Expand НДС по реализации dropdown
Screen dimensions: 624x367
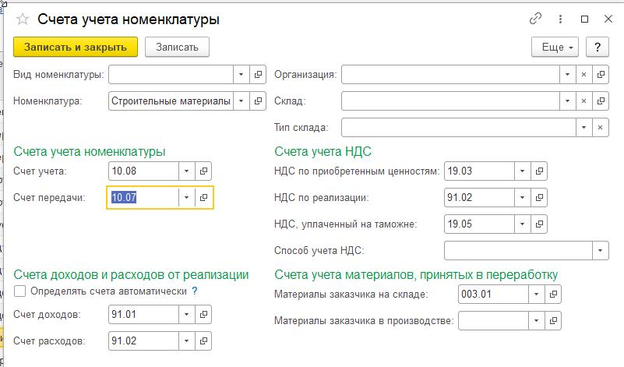pyautogui.click(x=523, y=197)
